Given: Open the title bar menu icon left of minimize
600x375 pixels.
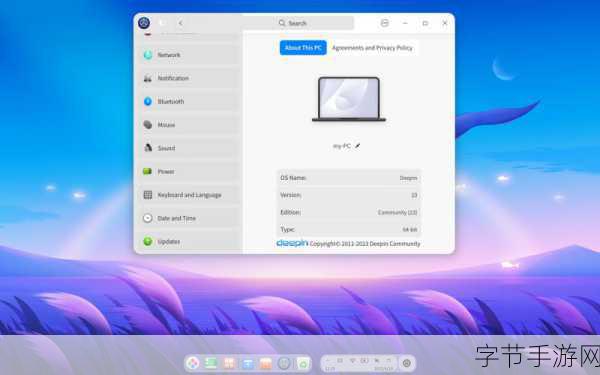Looking at the screenshot, I should [x=385, y=23].
